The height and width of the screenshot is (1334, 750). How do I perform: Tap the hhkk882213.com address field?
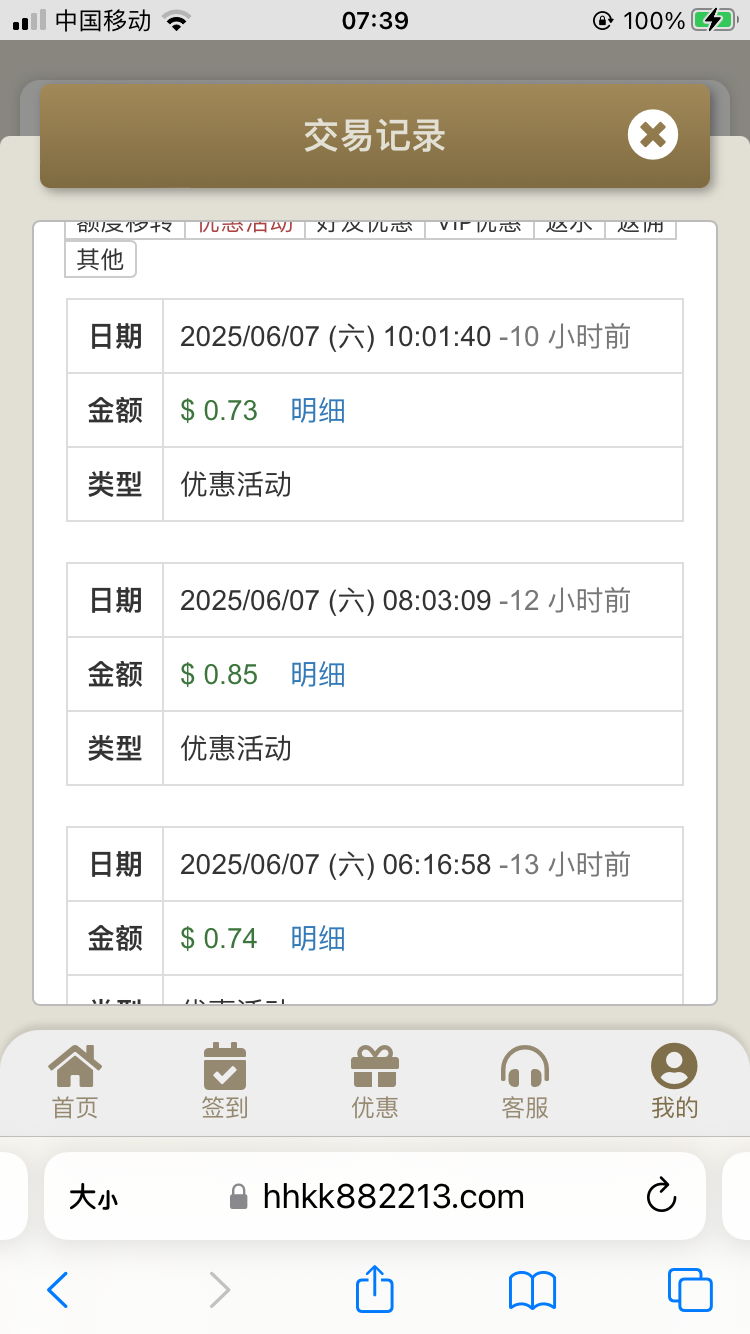[392, 1196]
